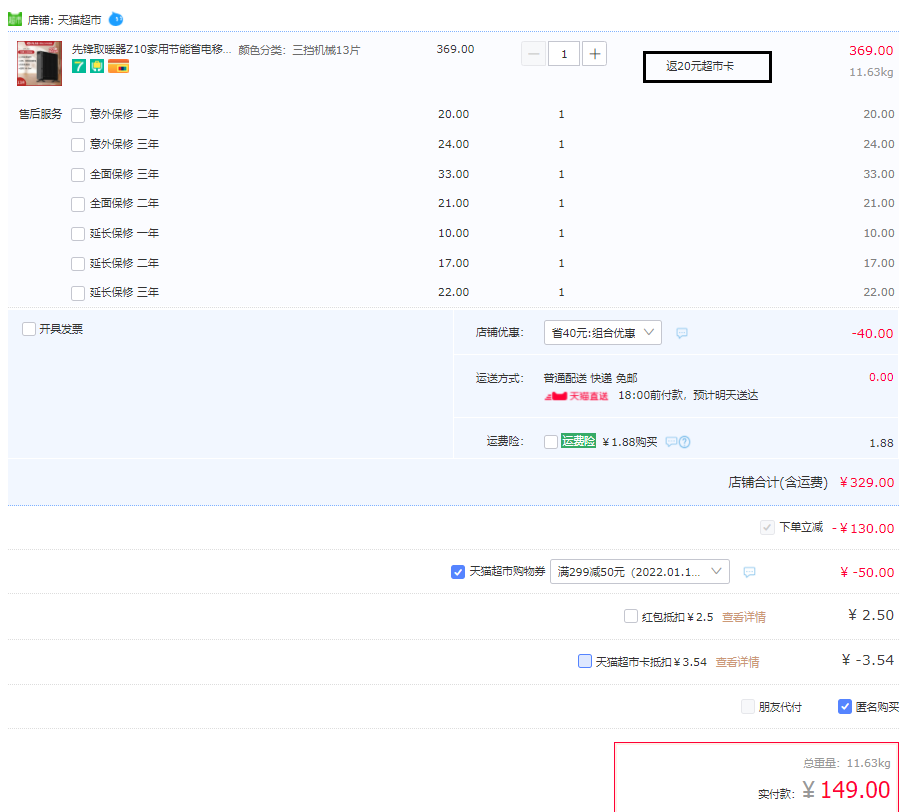Click the blue Wangwang chat icon beside 天猫超市
The width and height of the screenshot is (907, 812).
(x=116, y=18)
